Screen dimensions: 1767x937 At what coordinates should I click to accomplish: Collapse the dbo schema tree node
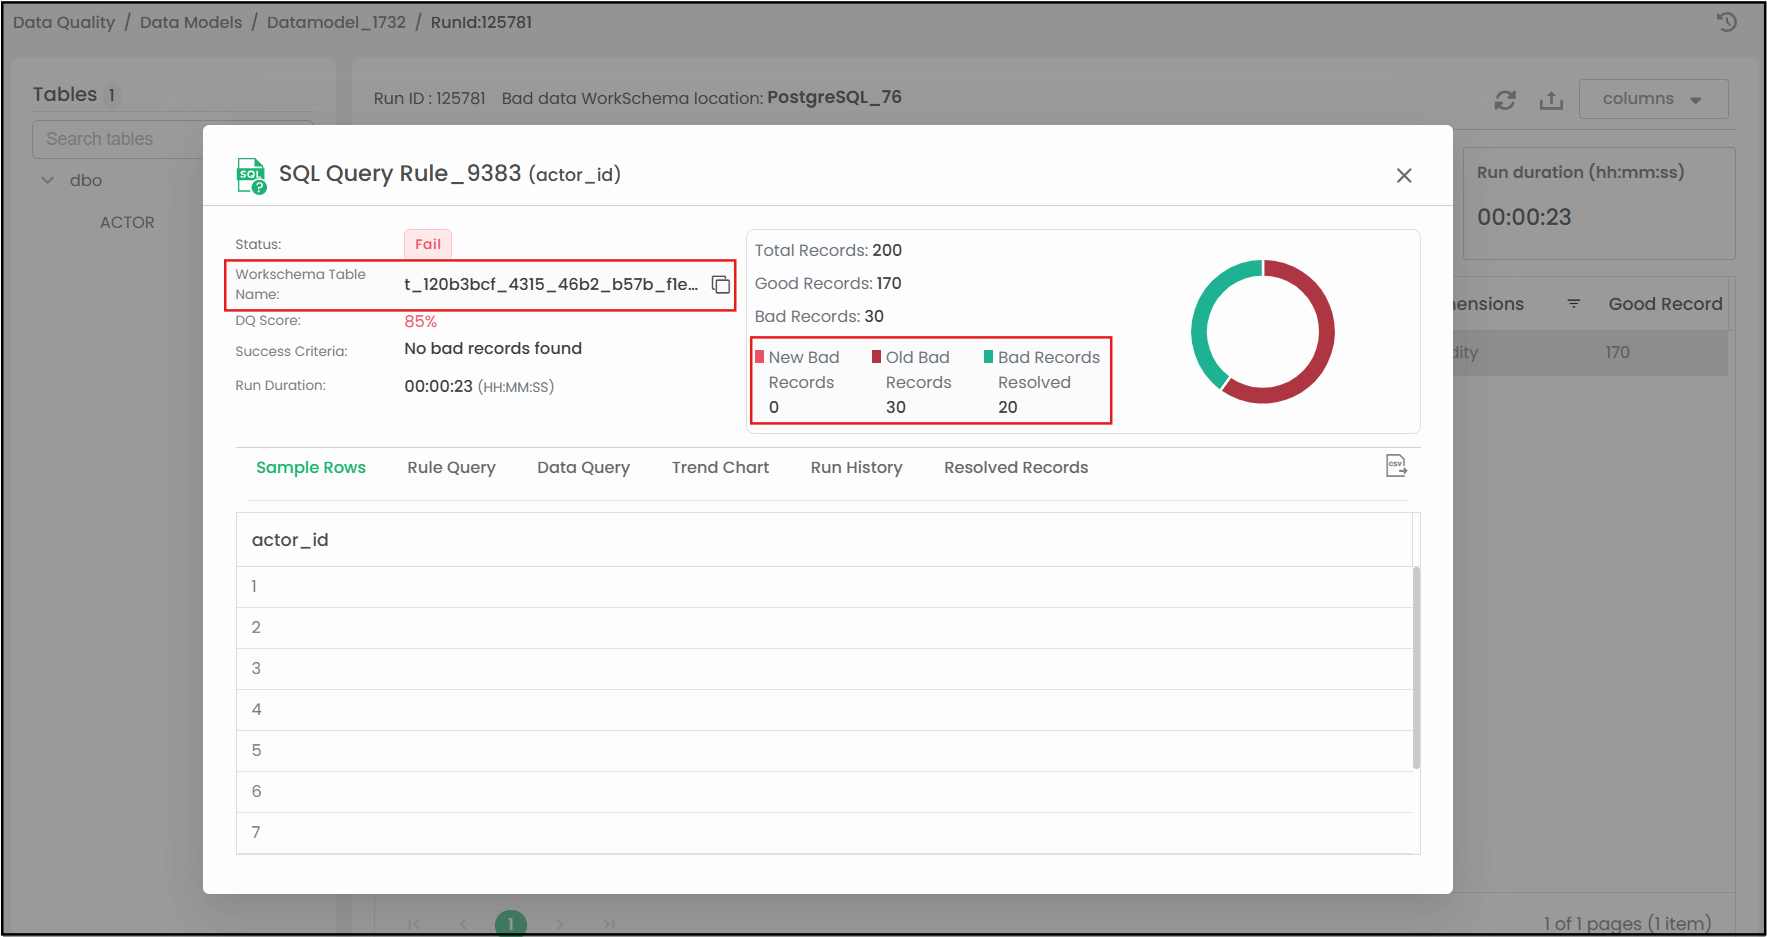tap(47, 181)
